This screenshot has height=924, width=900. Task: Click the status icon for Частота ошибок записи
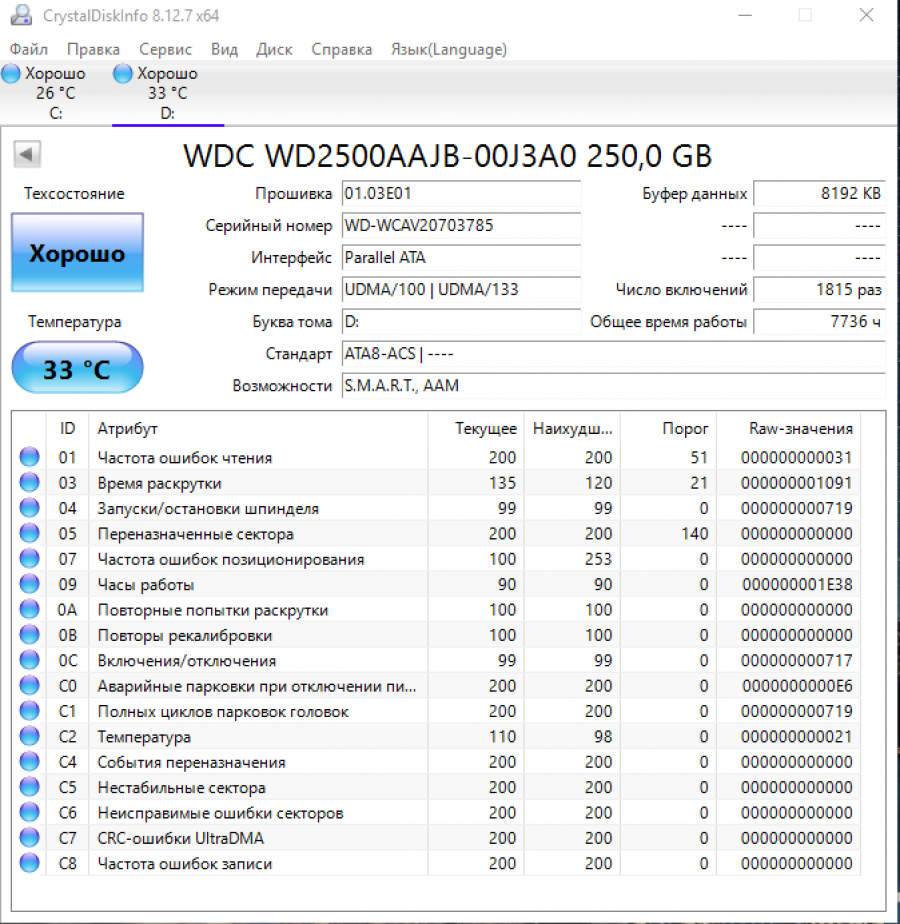(x=29, y=863)
